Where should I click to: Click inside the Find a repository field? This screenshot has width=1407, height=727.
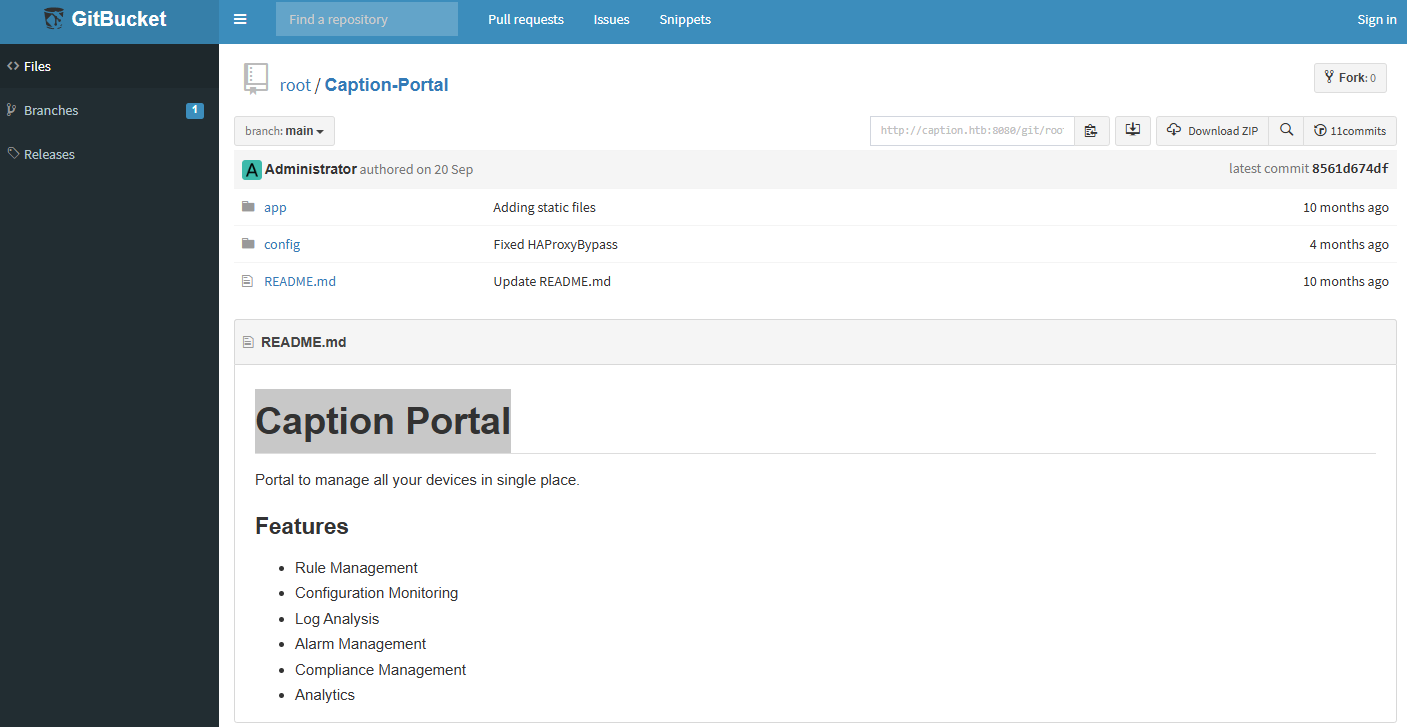(x=366, y=18)
